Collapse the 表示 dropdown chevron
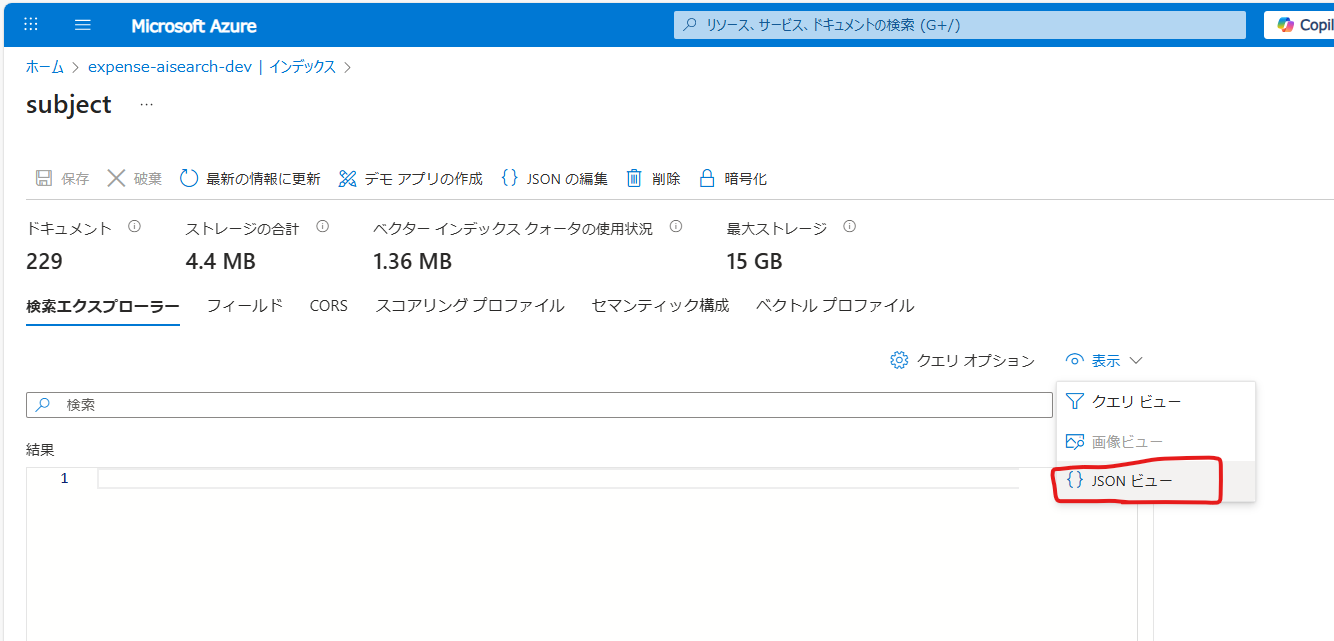Image resolution: width=1334 pixels, height=641 pixels. (x=1136, y=360)
